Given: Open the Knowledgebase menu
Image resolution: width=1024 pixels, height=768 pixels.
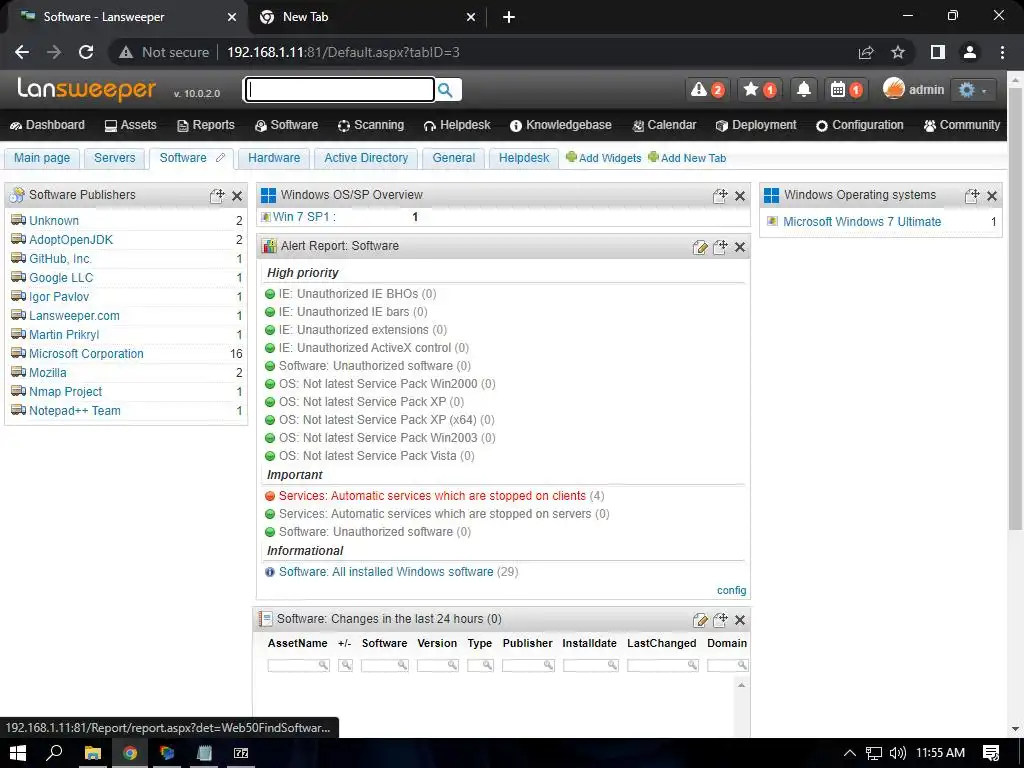Looking at the screenshot, I should (x=560, y=125).
